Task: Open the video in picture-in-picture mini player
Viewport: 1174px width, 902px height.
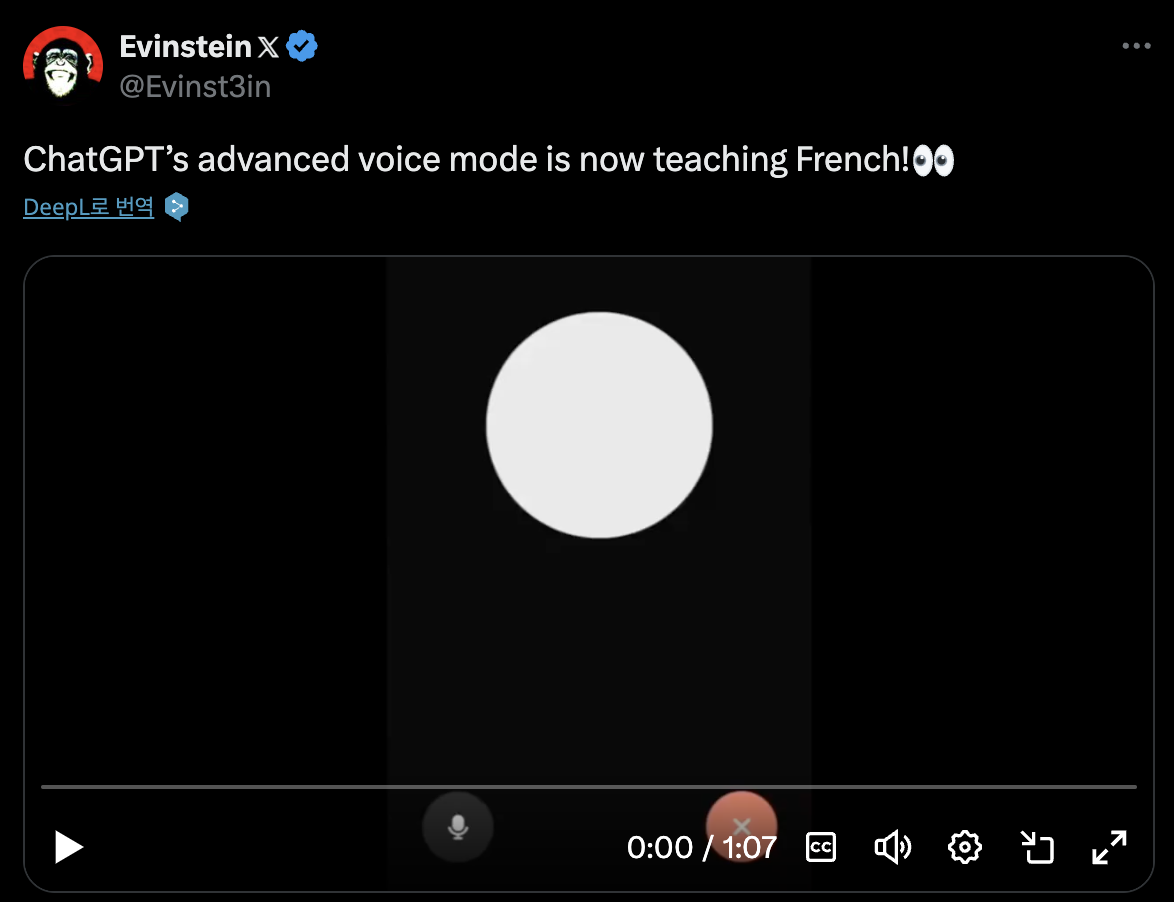Action: [1037, 847]
